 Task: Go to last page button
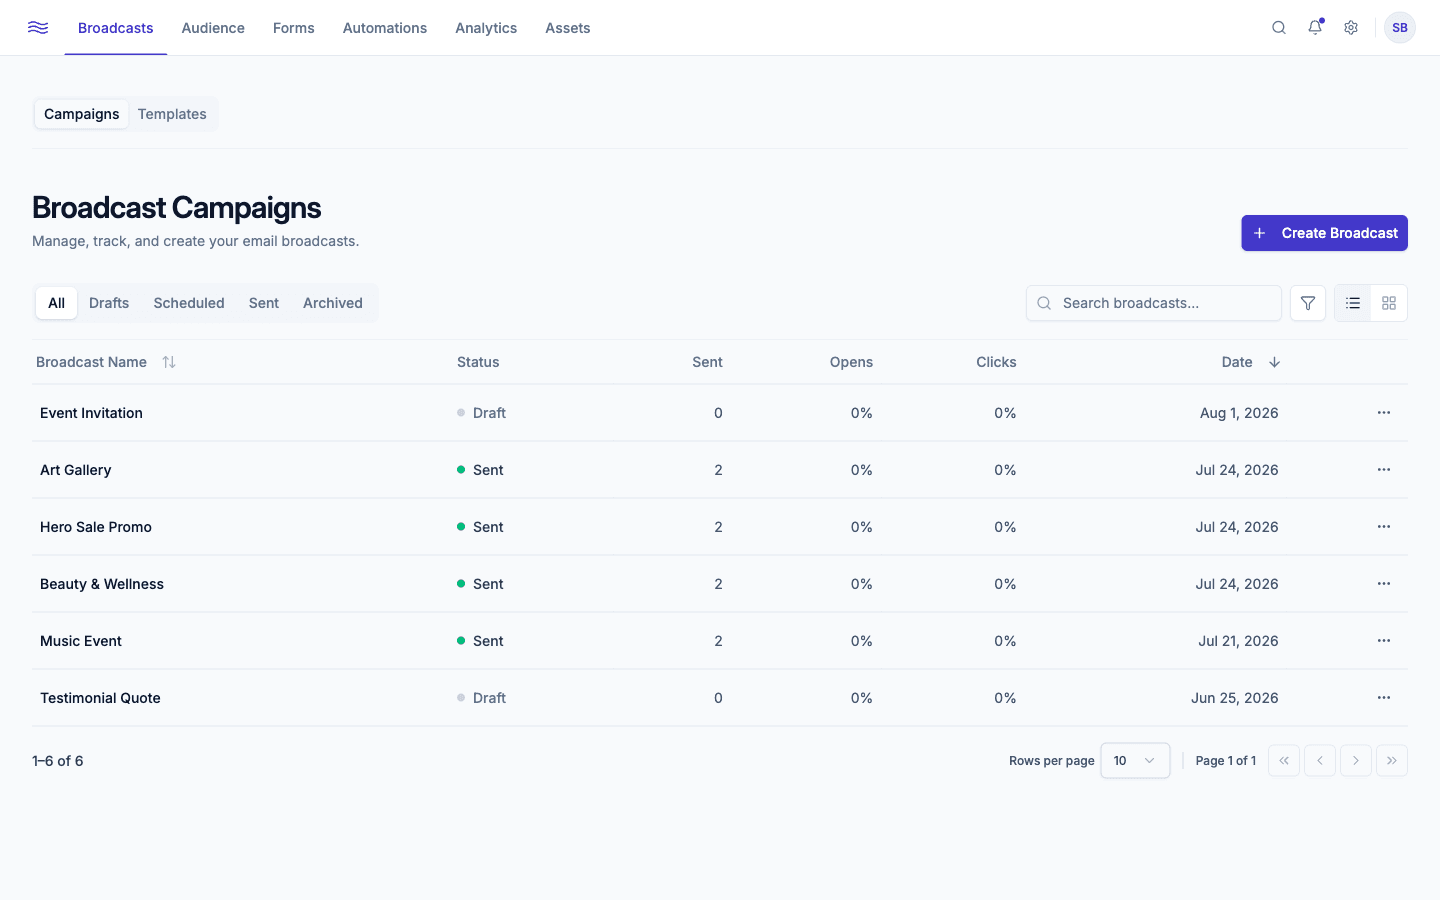(1392, 761)
